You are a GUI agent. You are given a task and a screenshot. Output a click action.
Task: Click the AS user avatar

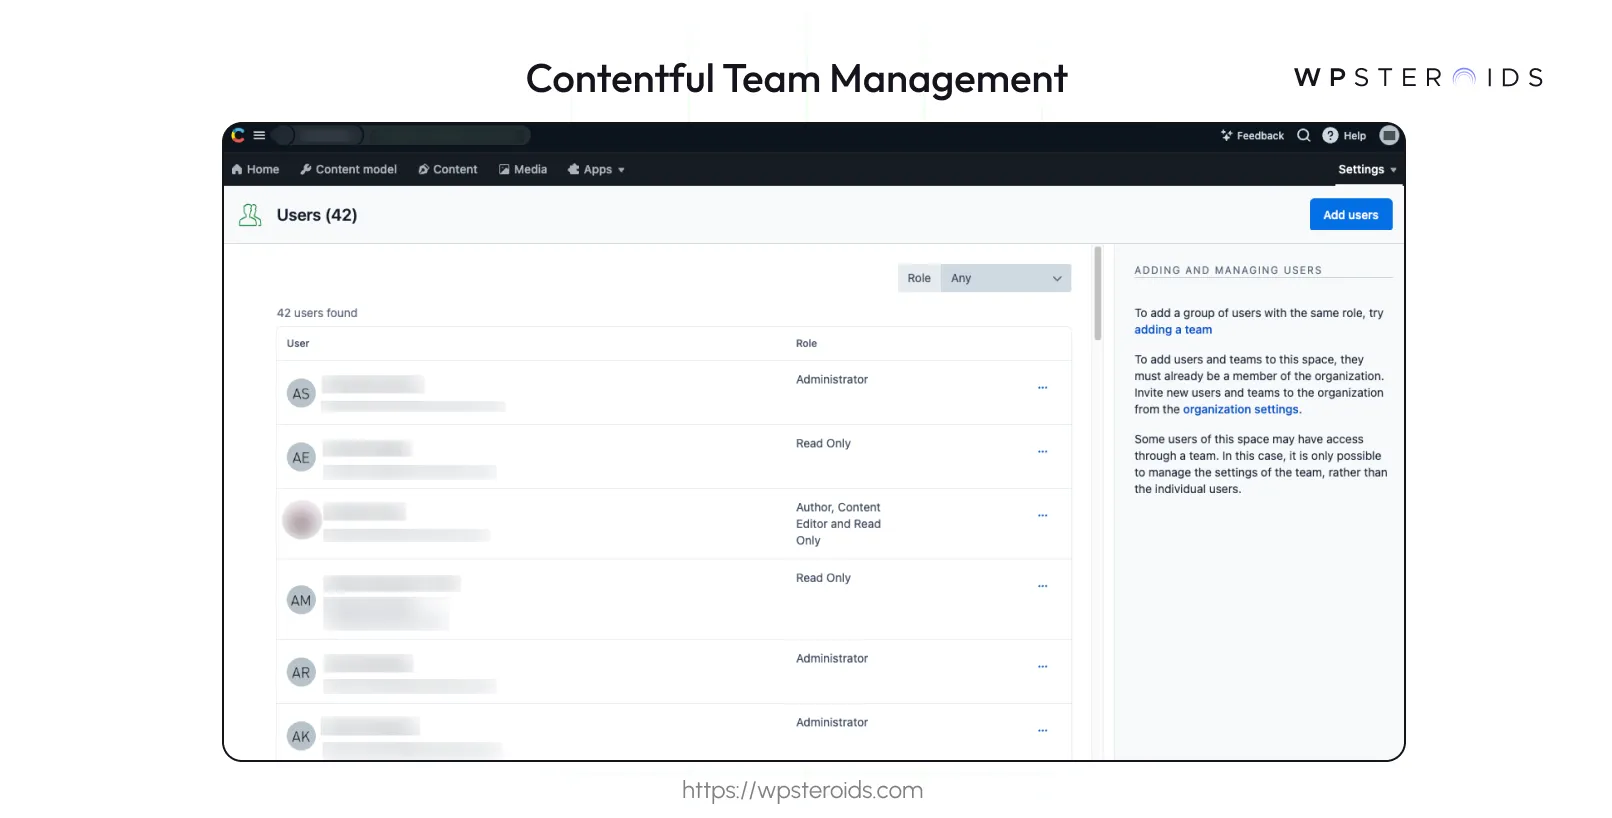click(x=301, y=393)
